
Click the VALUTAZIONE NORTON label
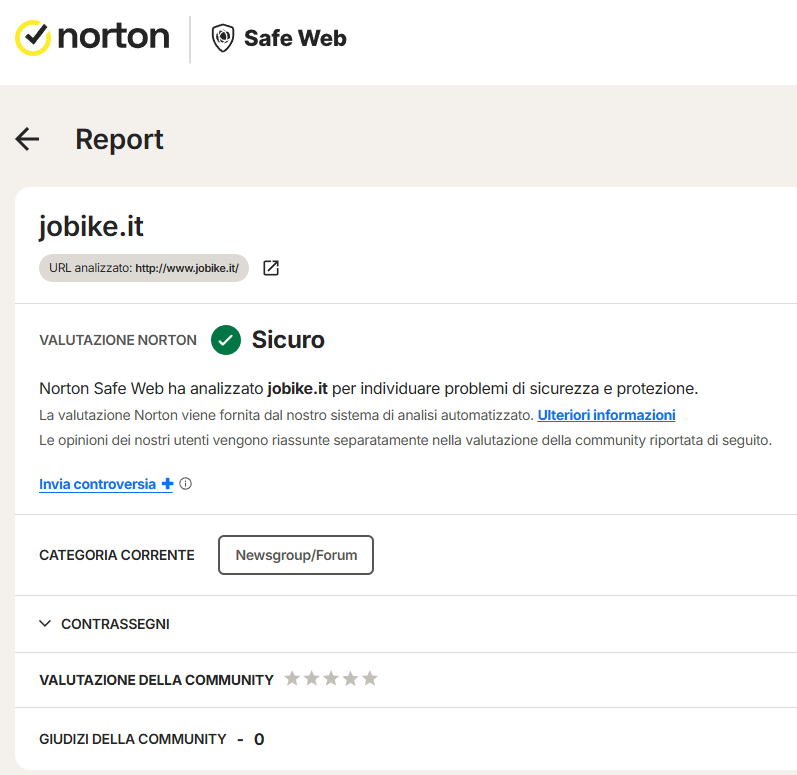pos(118,340)
